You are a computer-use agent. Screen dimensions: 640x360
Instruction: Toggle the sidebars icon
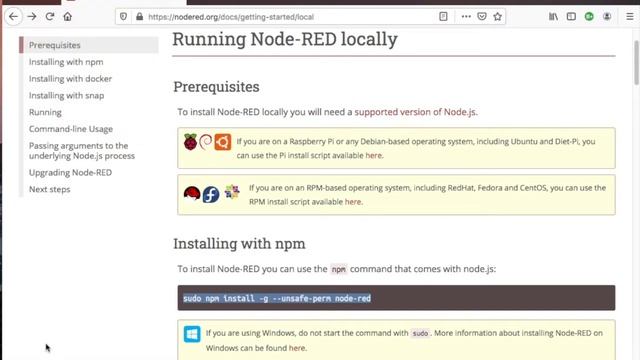(571, 17)
